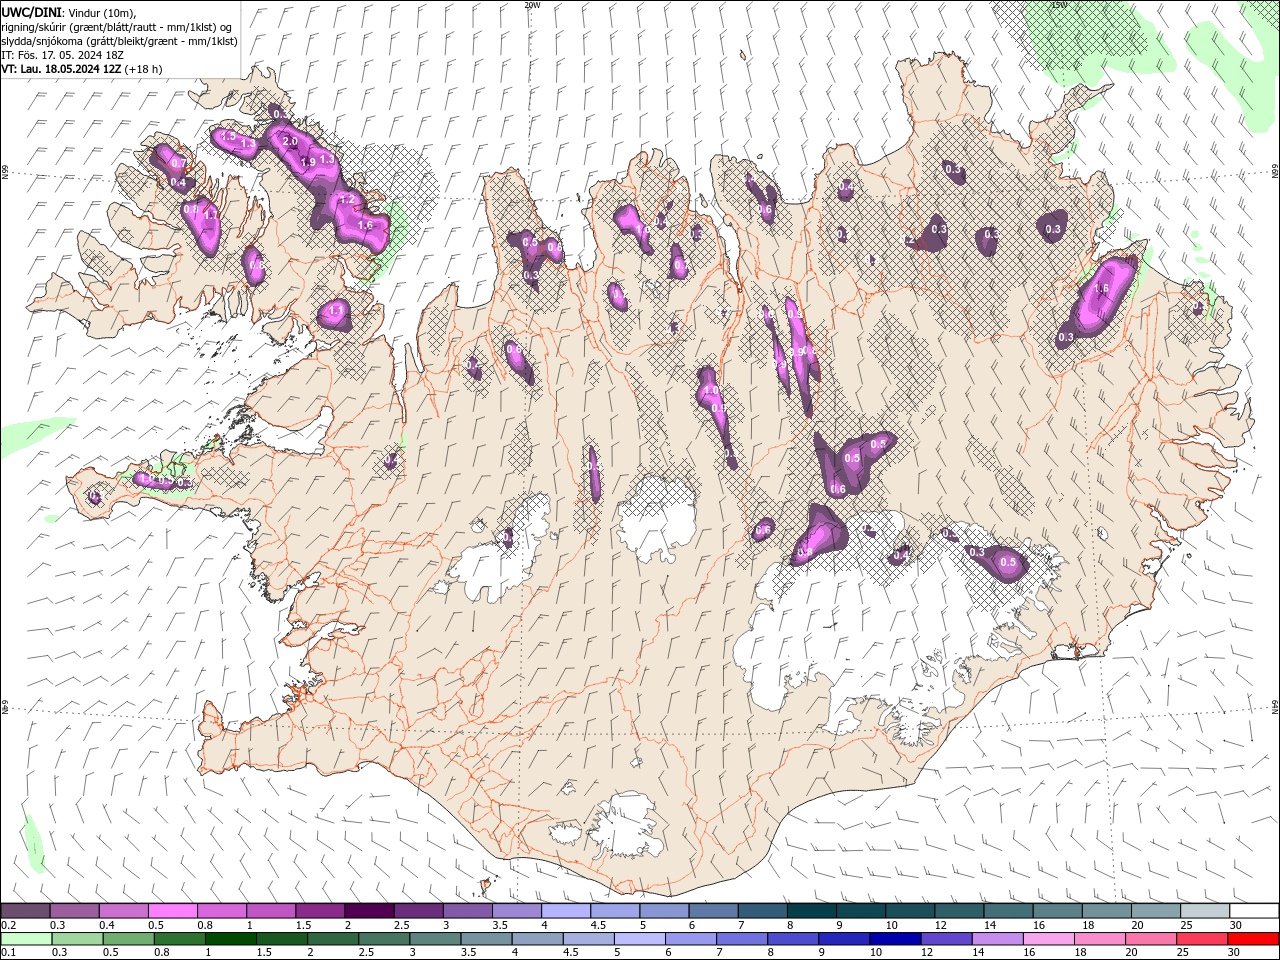Select purple-row legend swatch starting at 3
The image size is (1280, 960).
tap(467, 911)
